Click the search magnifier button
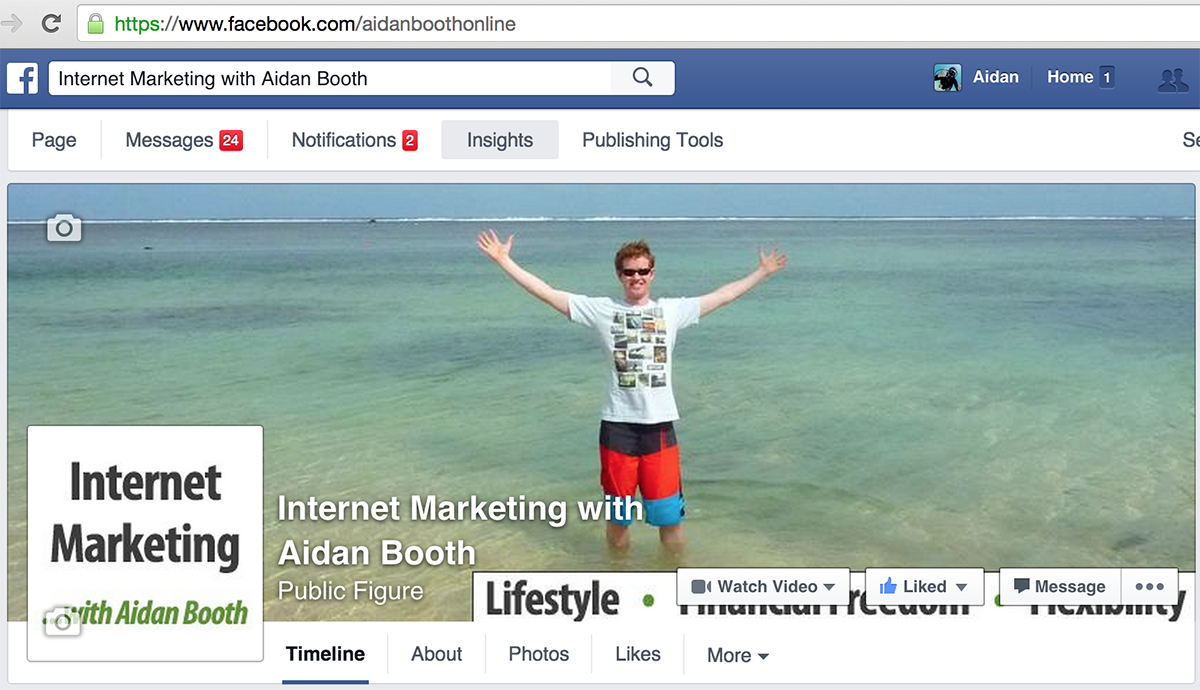1200x690 pixels. 643,78
